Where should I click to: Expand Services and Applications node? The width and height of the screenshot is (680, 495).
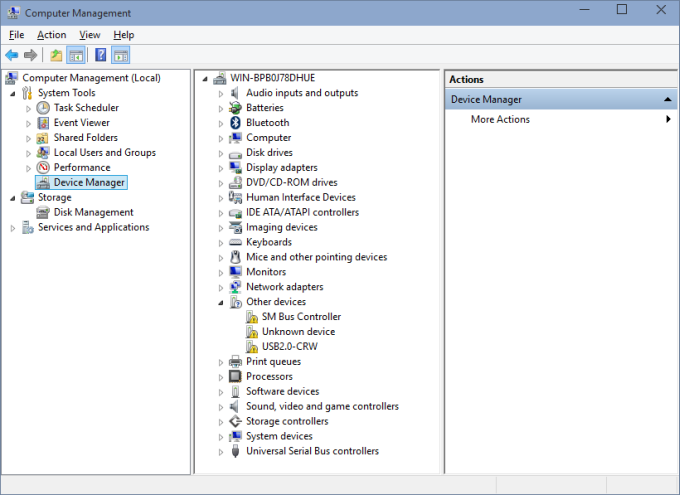(13, 228)
